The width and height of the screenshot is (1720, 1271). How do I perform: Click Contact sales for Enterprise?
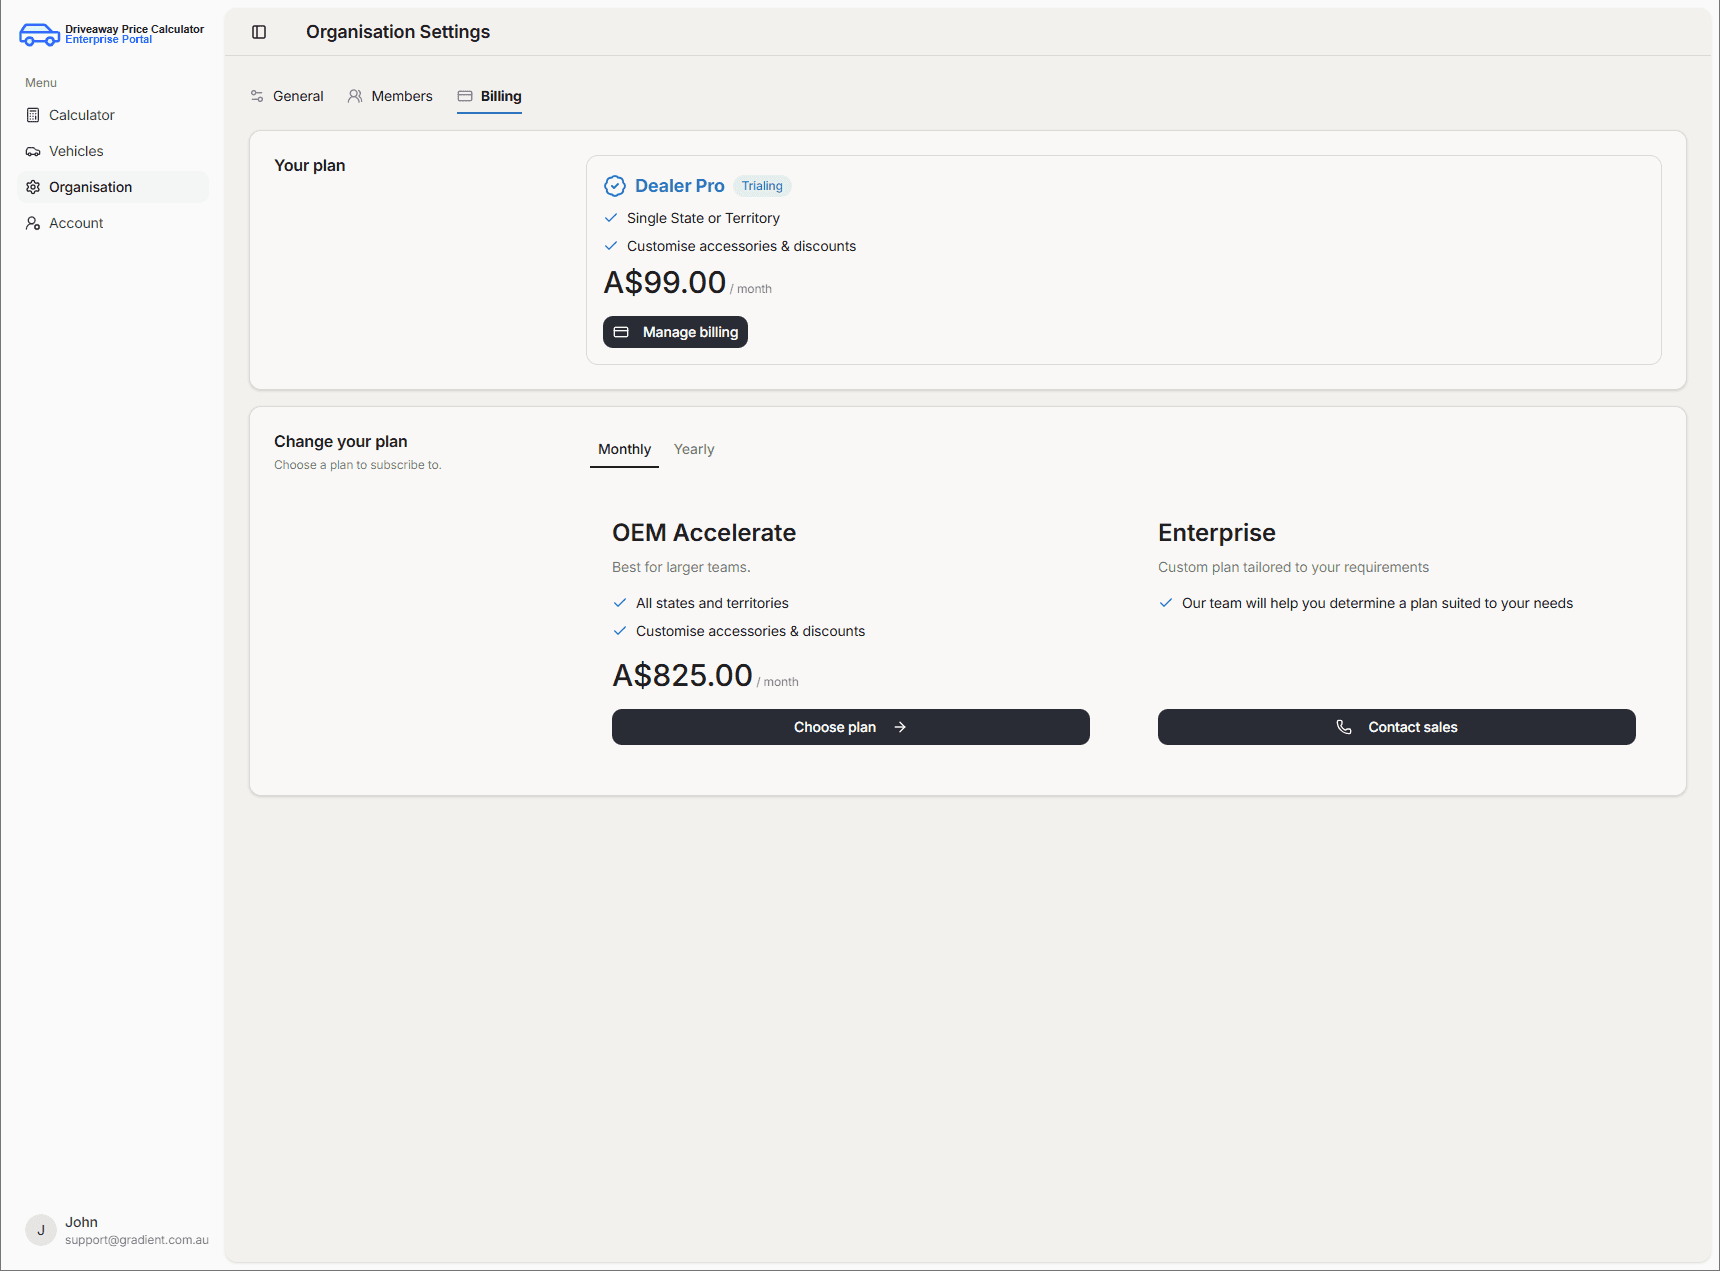click(1396, 727)
